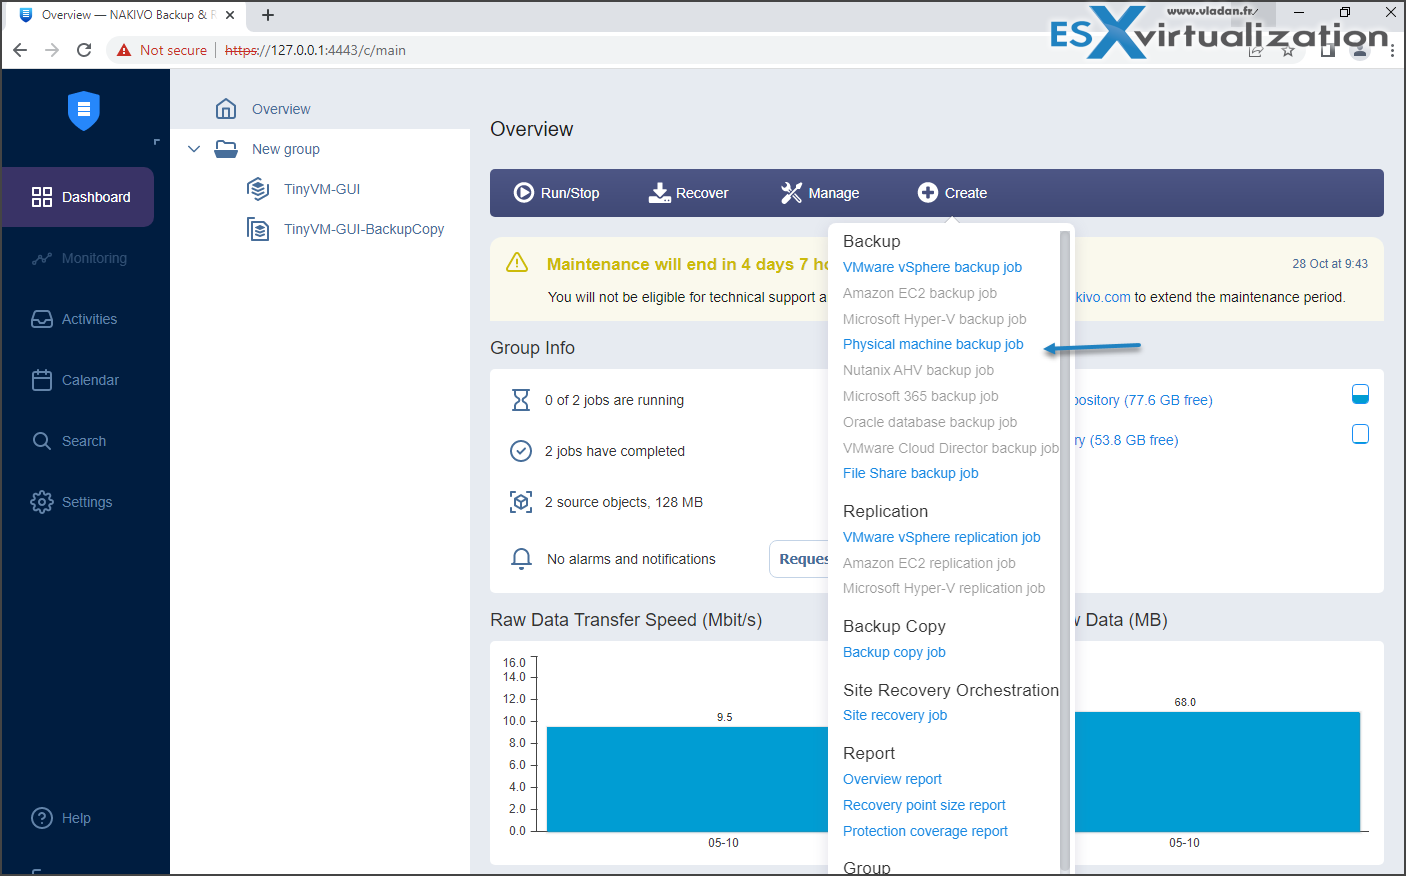Open the Dashboard section

78,197
